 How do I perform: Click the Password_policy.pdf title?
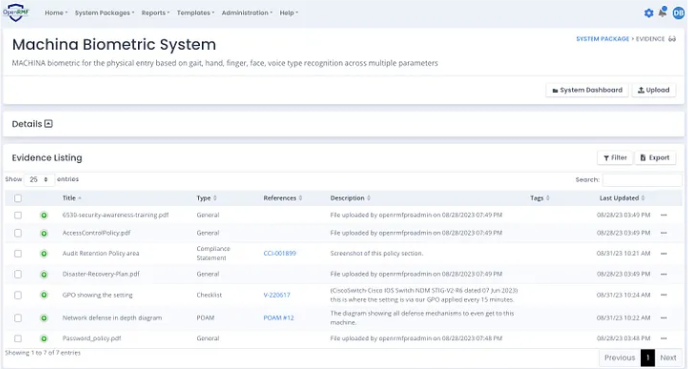[x=91, y=338]
